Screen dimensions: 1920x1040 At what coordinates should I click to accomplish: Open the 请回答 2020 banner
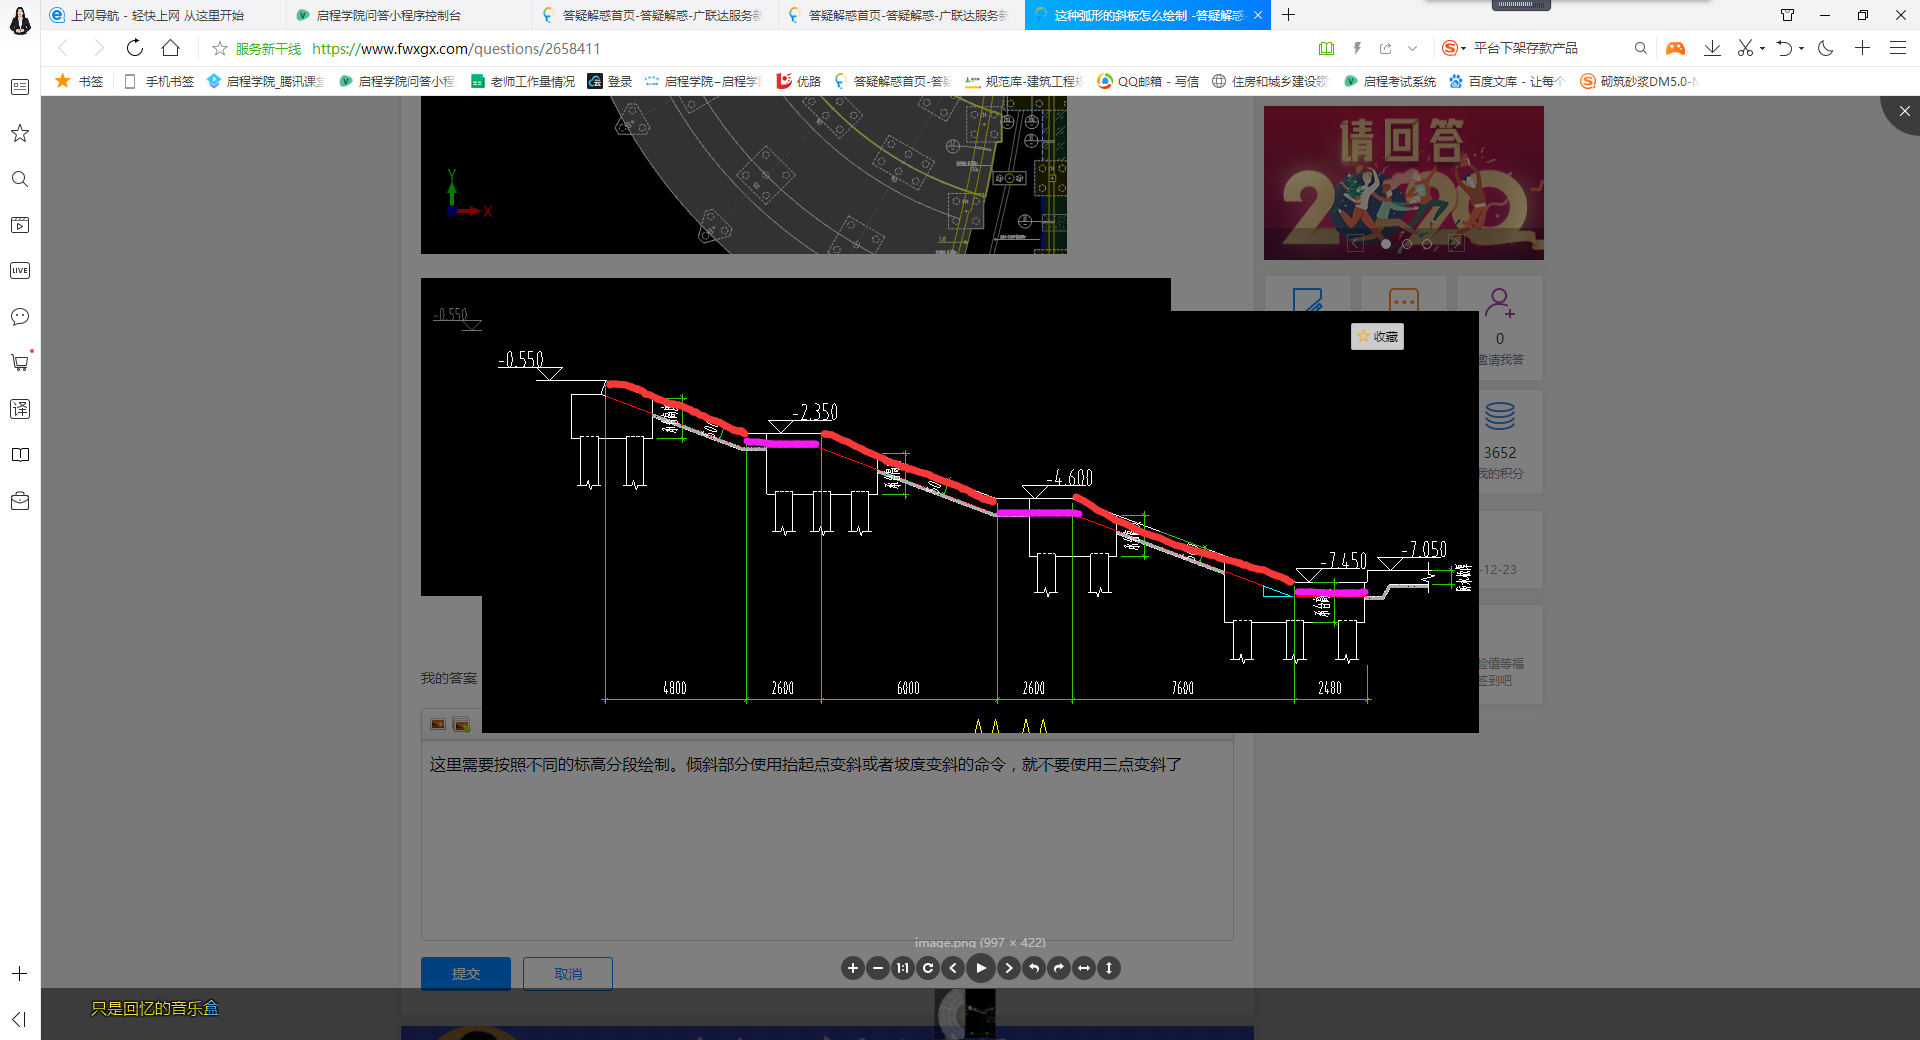pos(1403,183)
